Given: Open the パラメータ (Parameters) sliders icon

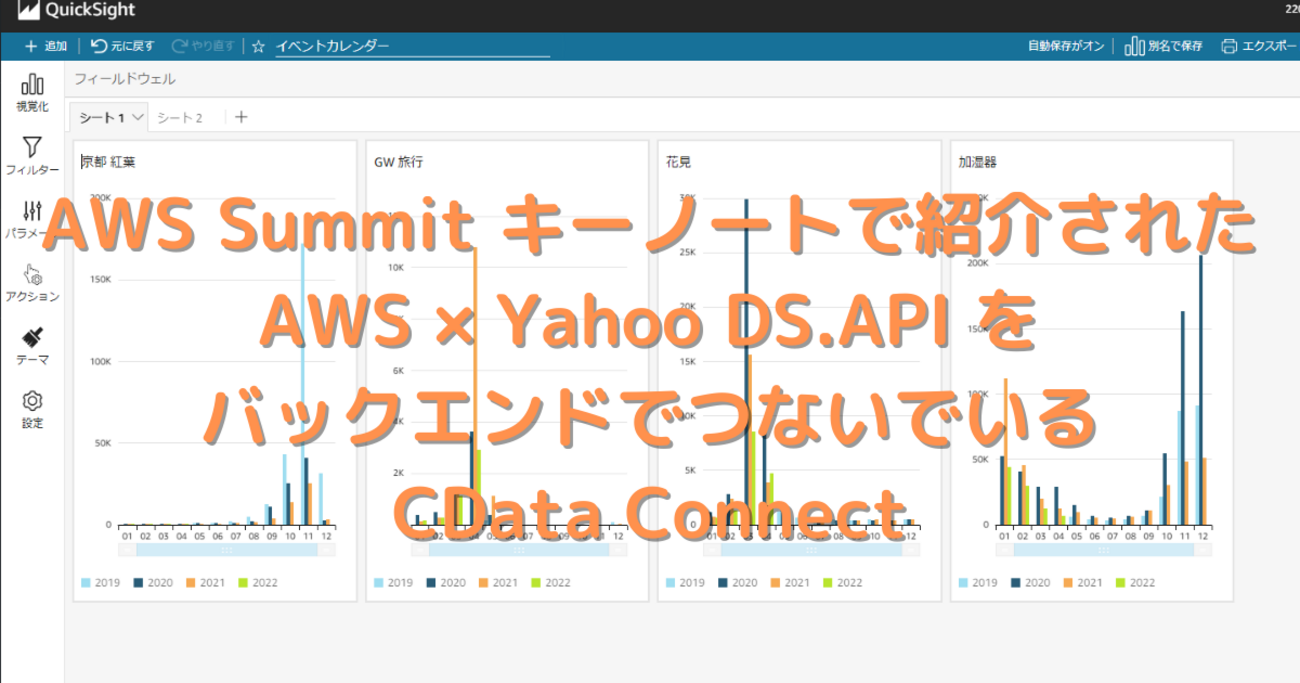Looking at the screenshot, I should pyautogui.click(x=32, y=211).
